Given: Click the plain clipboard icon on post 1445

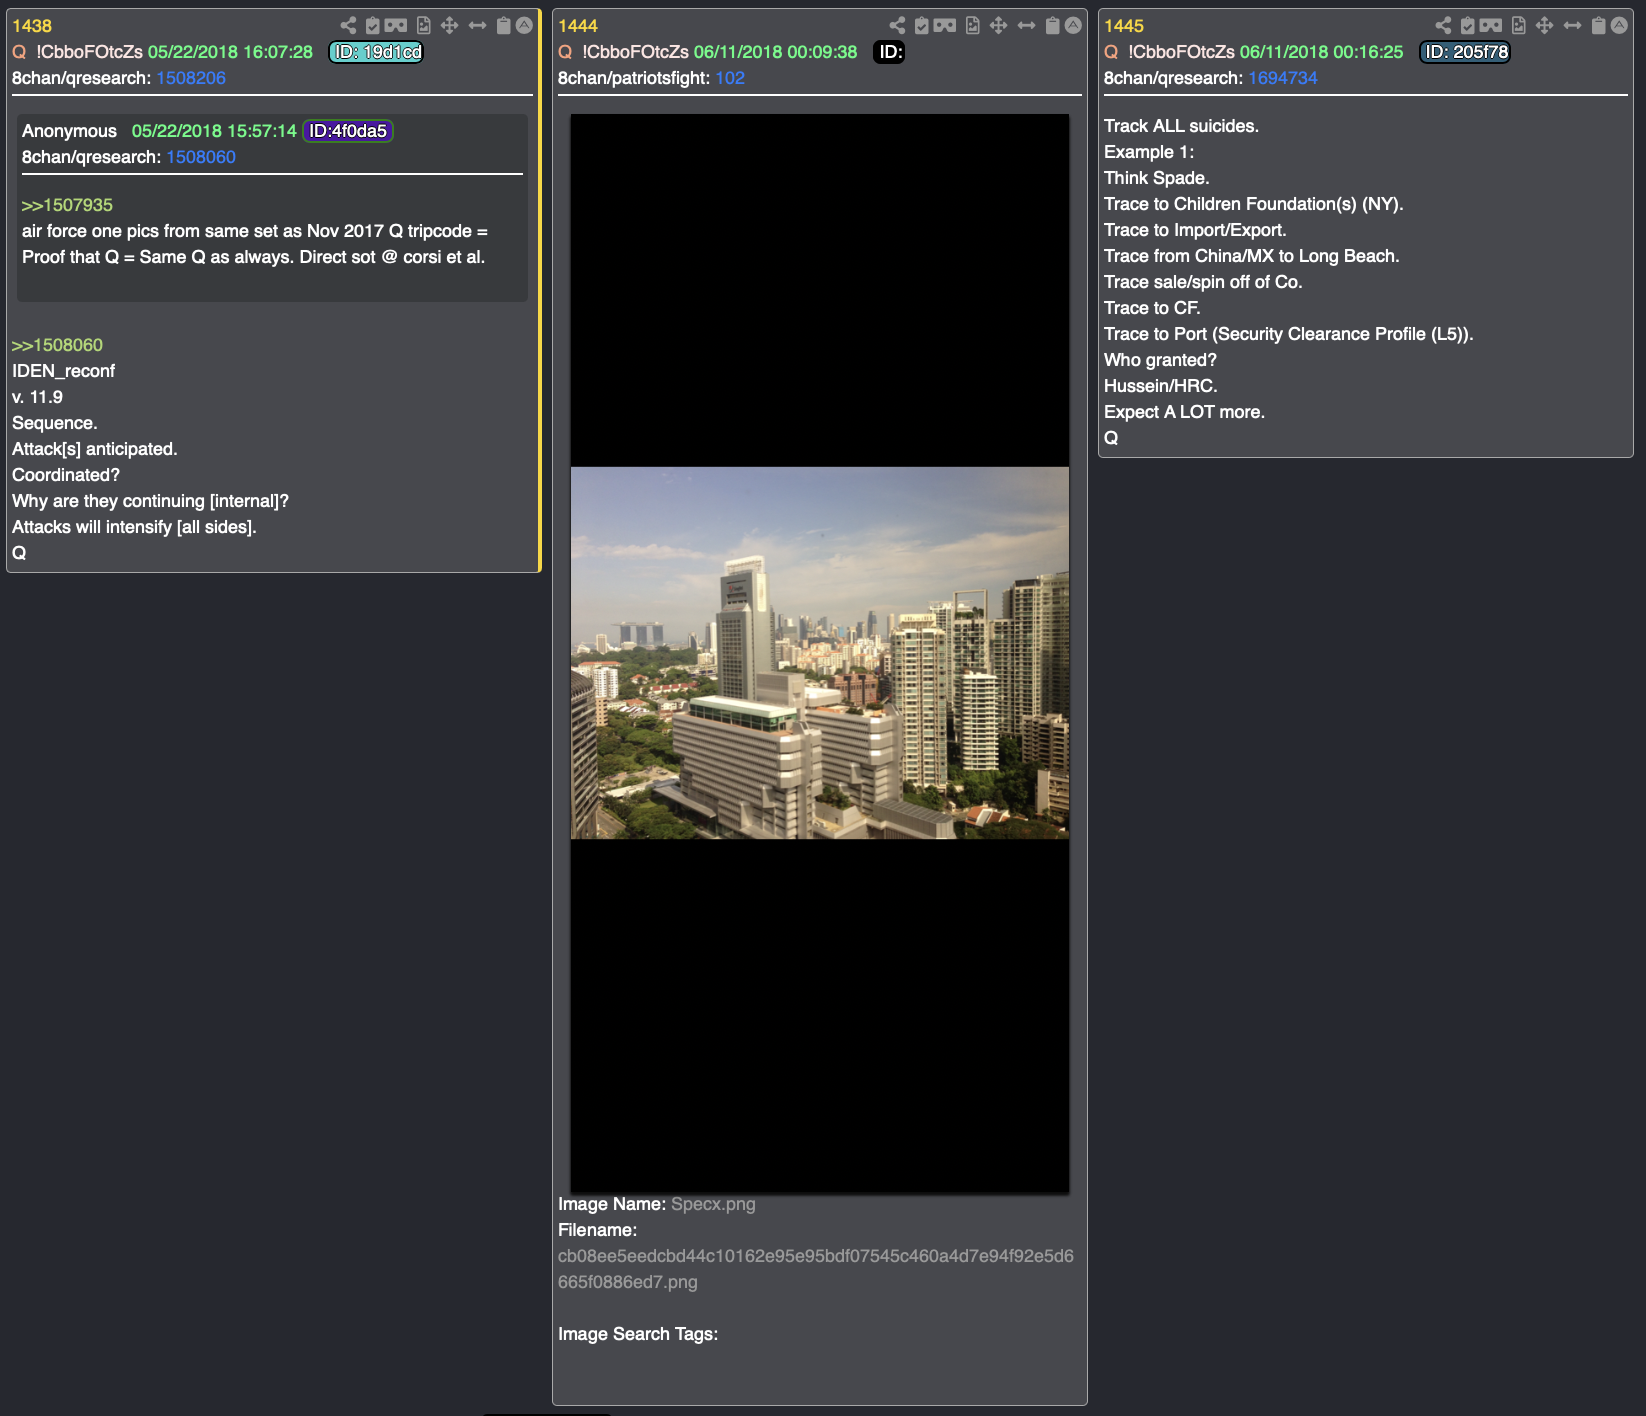Looking at the screenshot, I should [1599, 26].
